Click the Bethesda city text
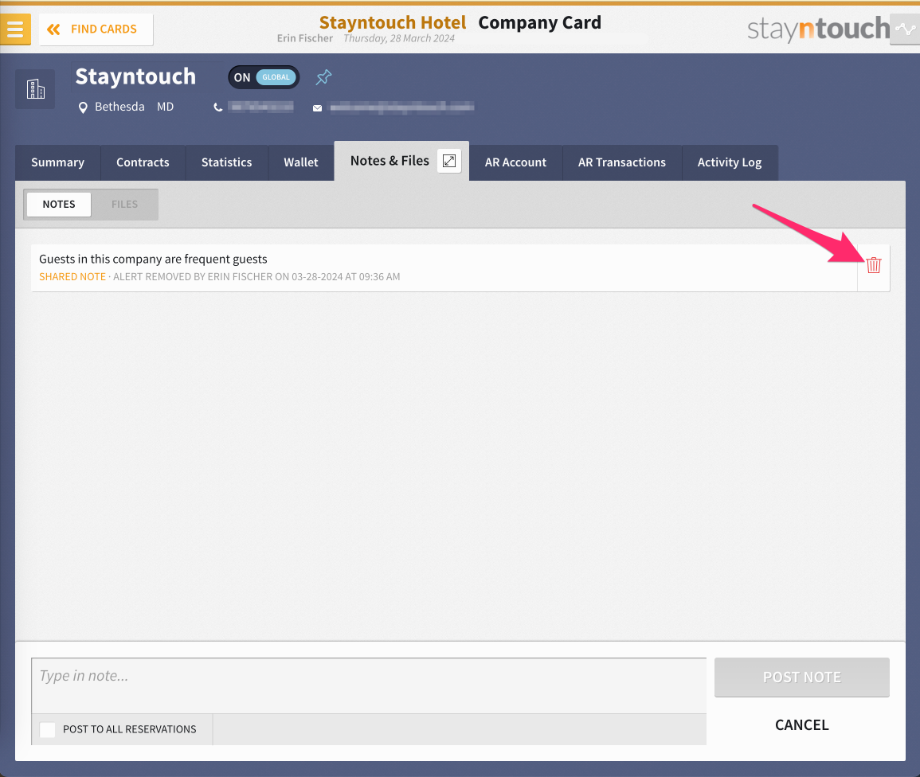The image size is (920, 777). (120, 107)
